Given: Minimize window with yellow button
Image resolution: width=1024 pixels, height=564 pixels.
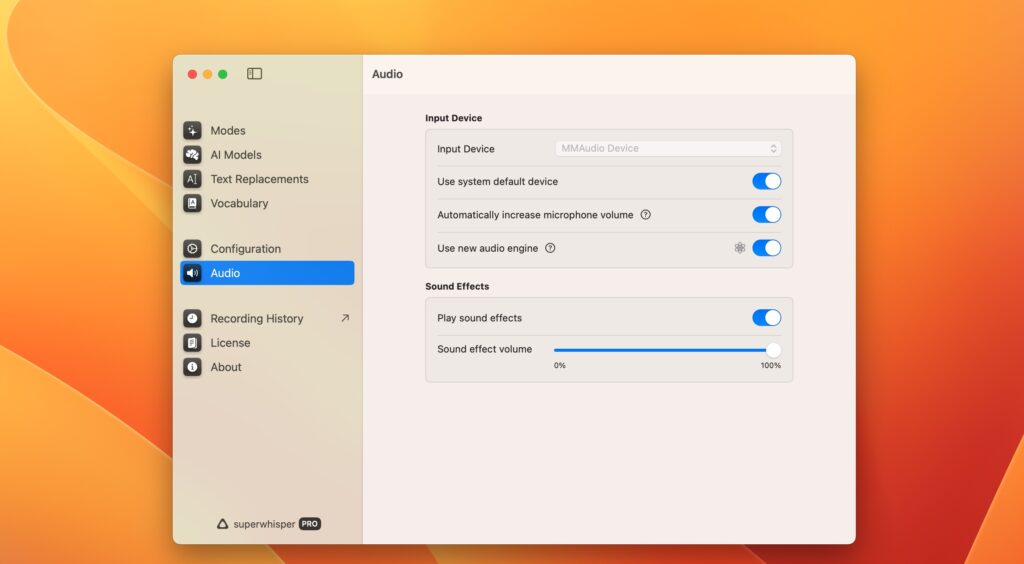Looking at the screenshot, I should pyautogui.click(x=207, y=74).
